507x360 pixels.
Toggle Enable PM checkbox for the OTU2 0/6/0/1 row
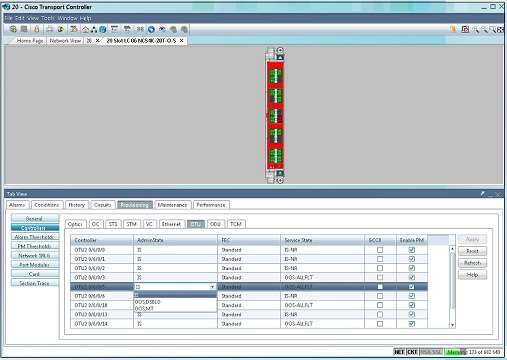[412, 259]
